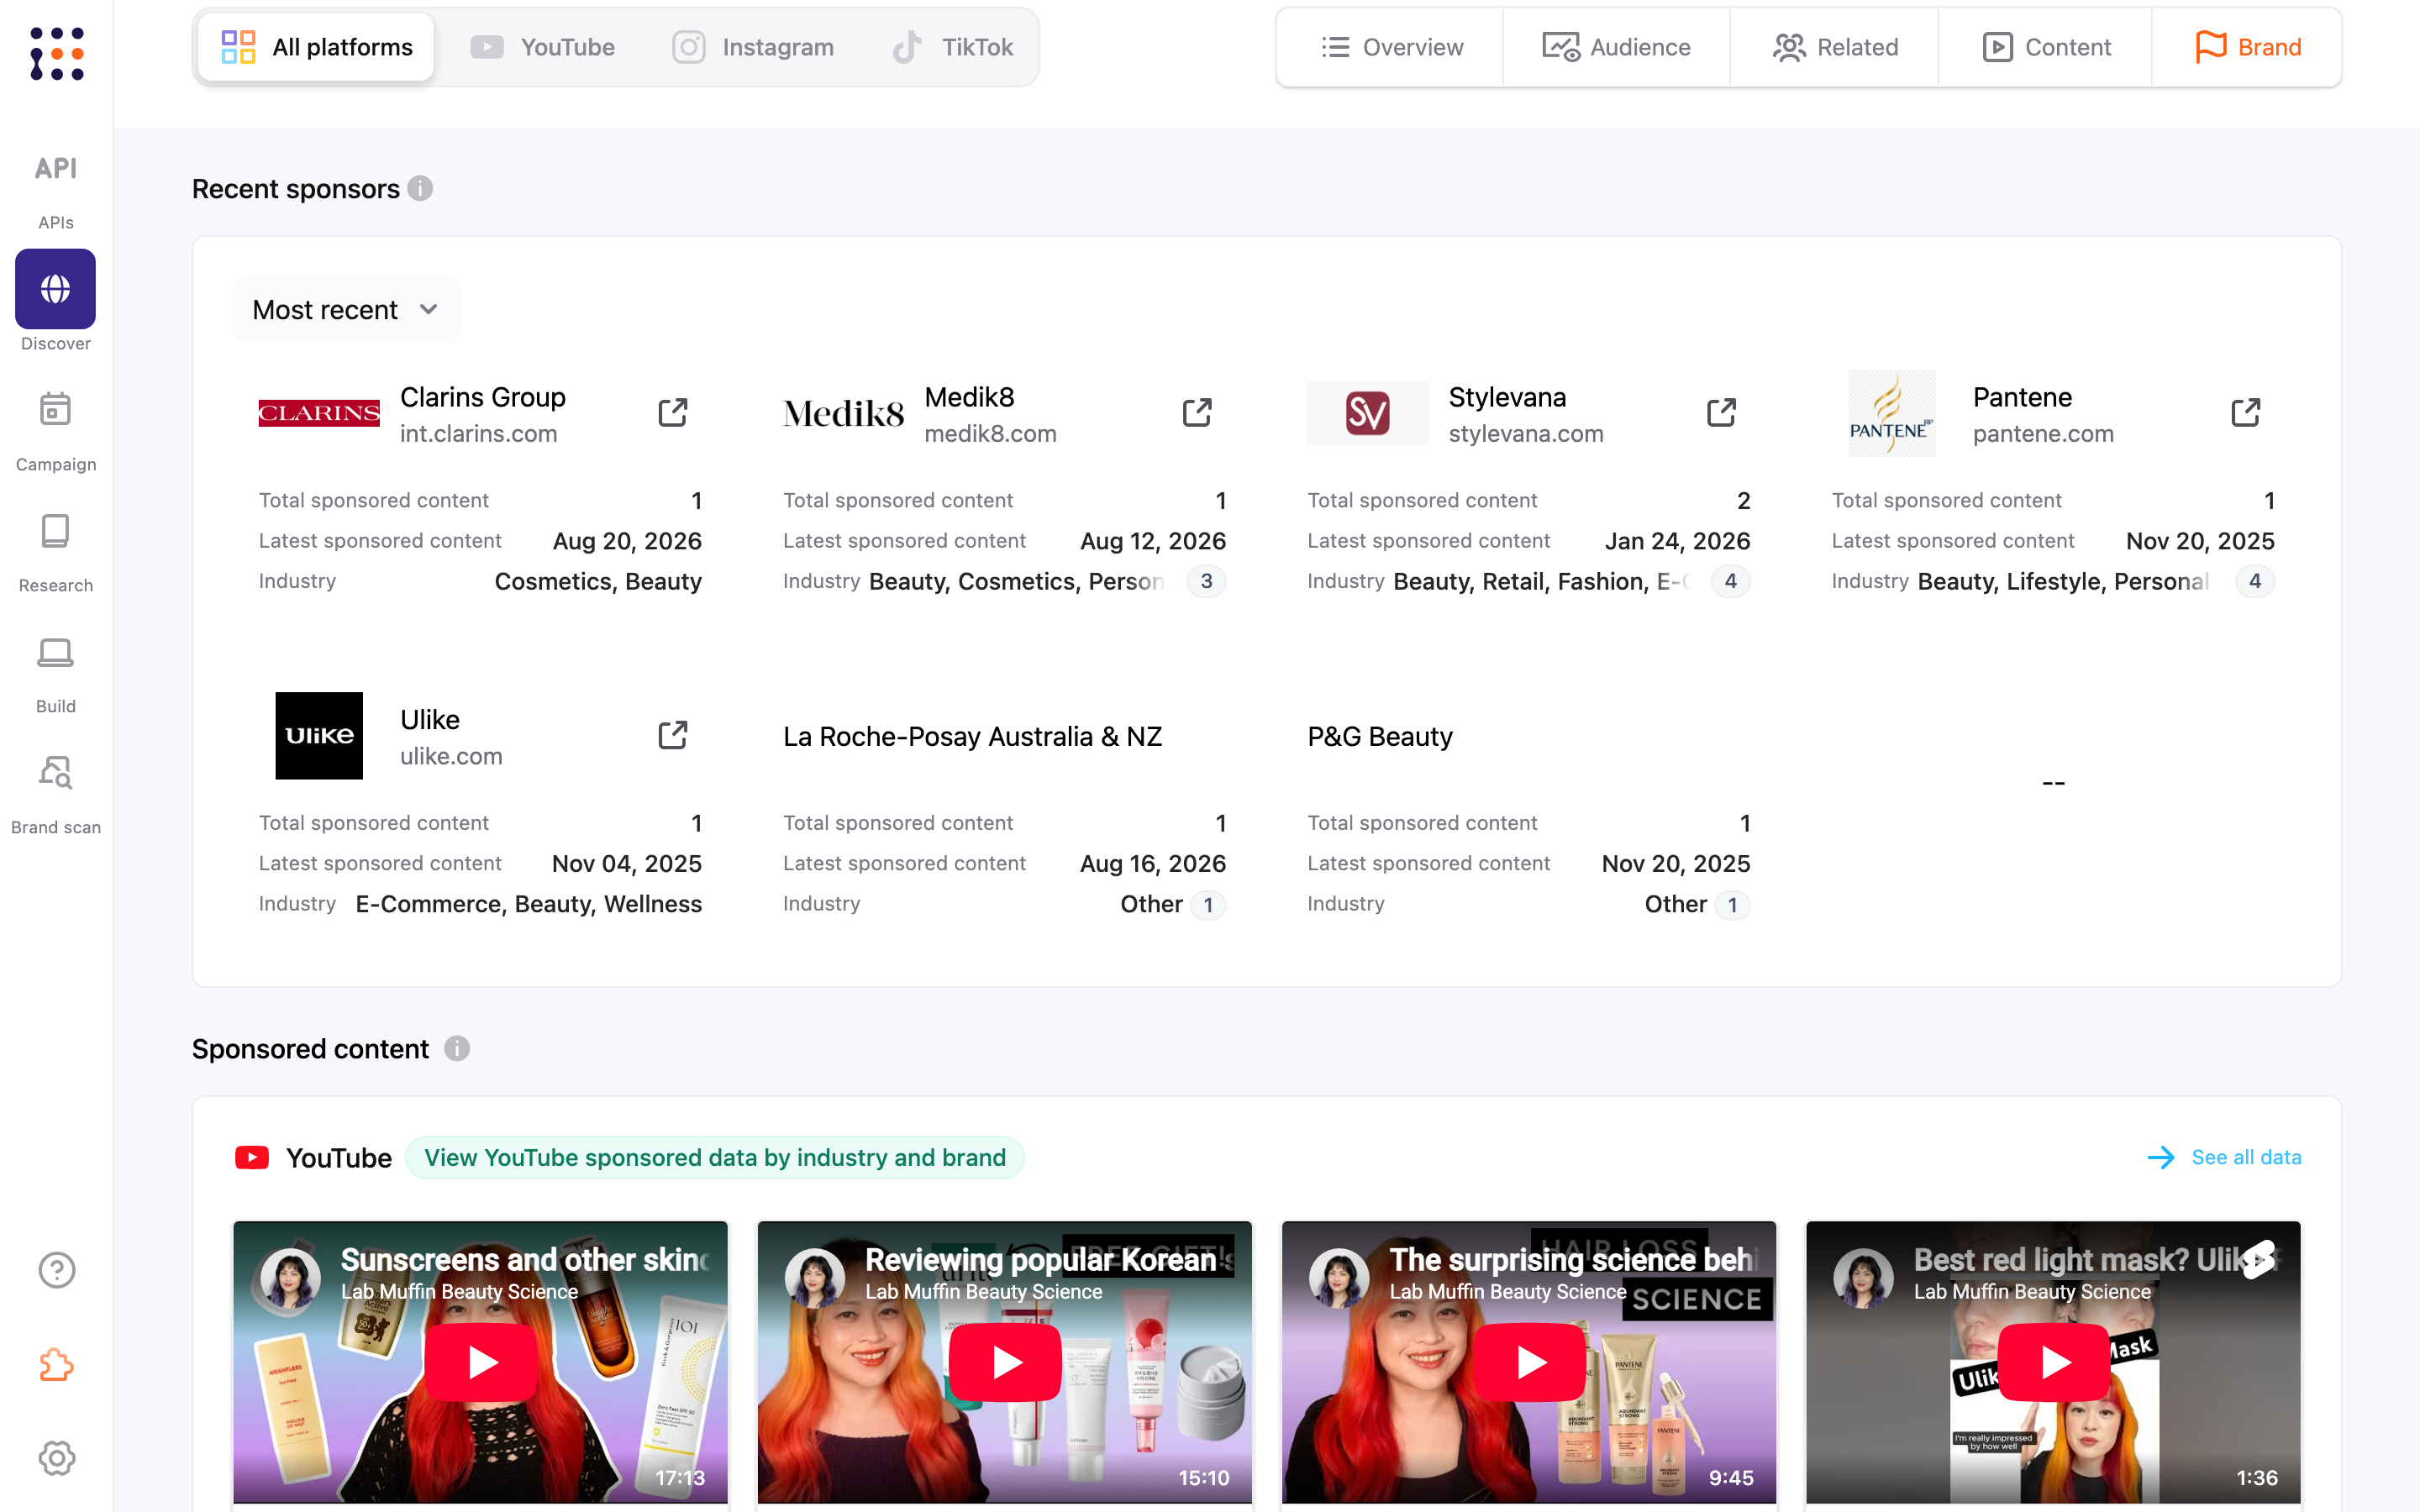Switch to the TikTok platform tab
Screen dimensions: 2420x1512
(x=952, y=47)
